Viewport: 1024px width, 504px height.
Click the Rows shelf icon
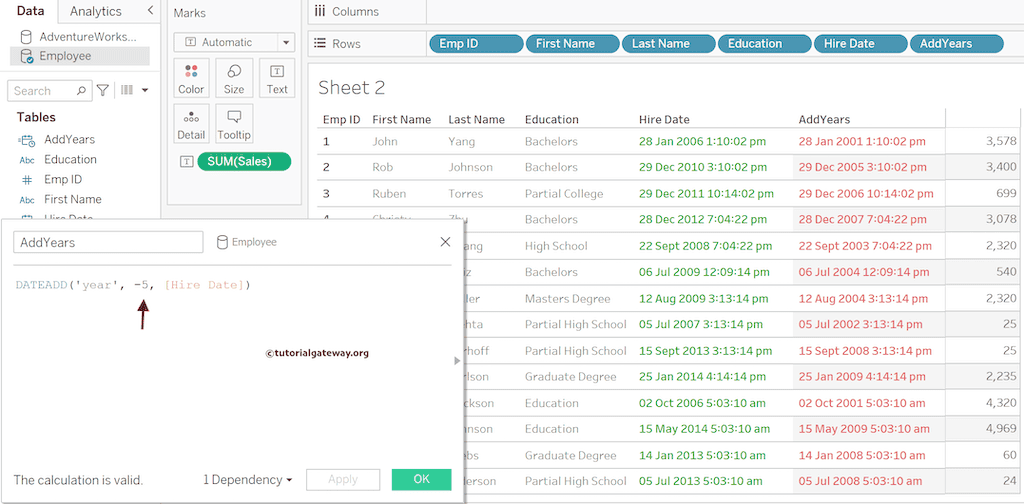pyautogui.click(x=320, y=43)
